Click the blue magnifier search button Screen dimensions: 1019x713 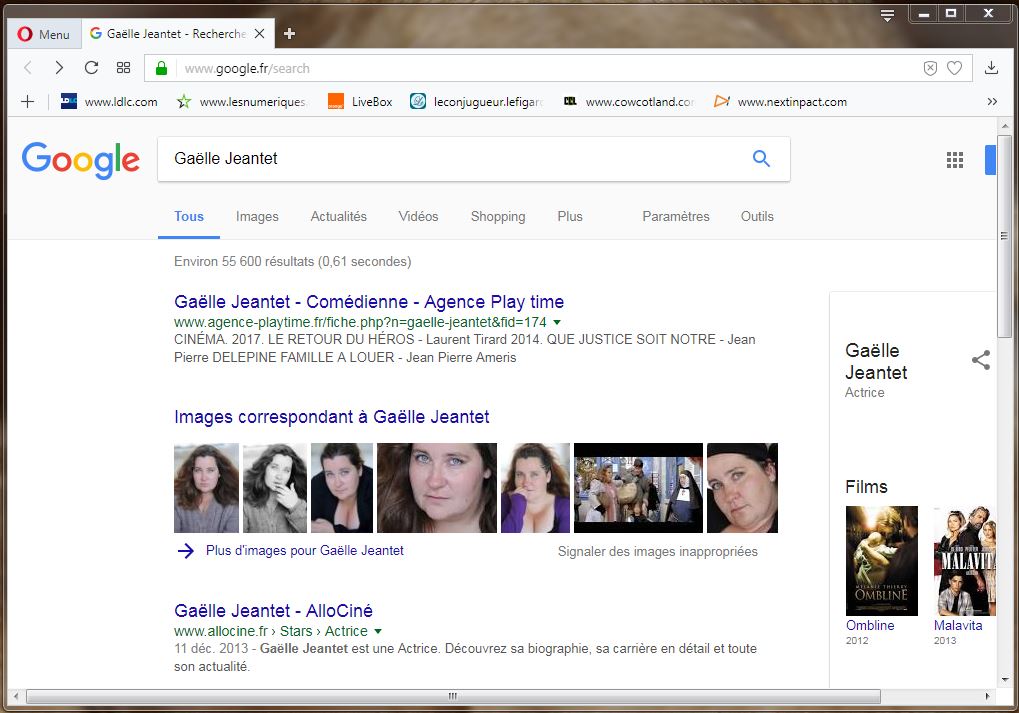click(761, 158)
